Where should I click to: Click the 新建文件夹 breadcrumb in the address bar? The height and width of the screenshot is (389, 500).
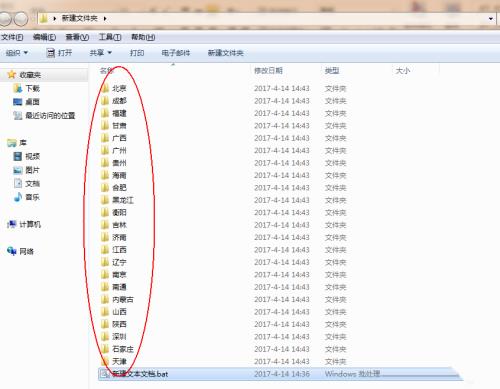[79, 18]
